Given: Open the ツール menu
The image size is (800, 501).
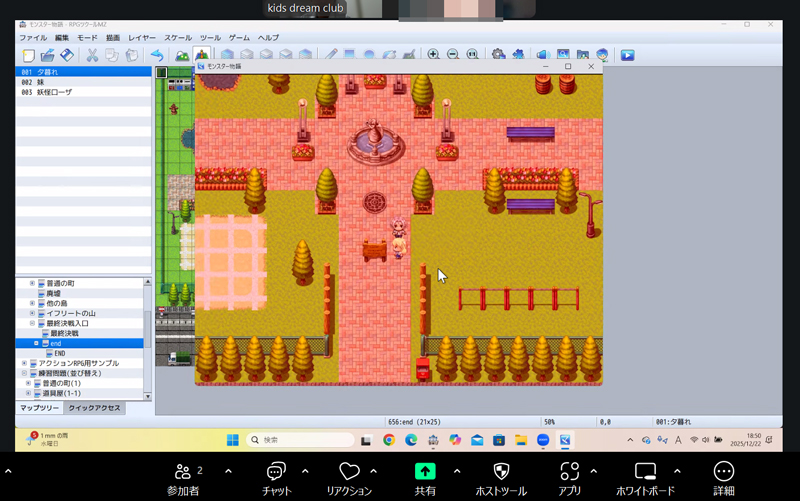Looking at the screenshot, I should [x=210, y=37].
